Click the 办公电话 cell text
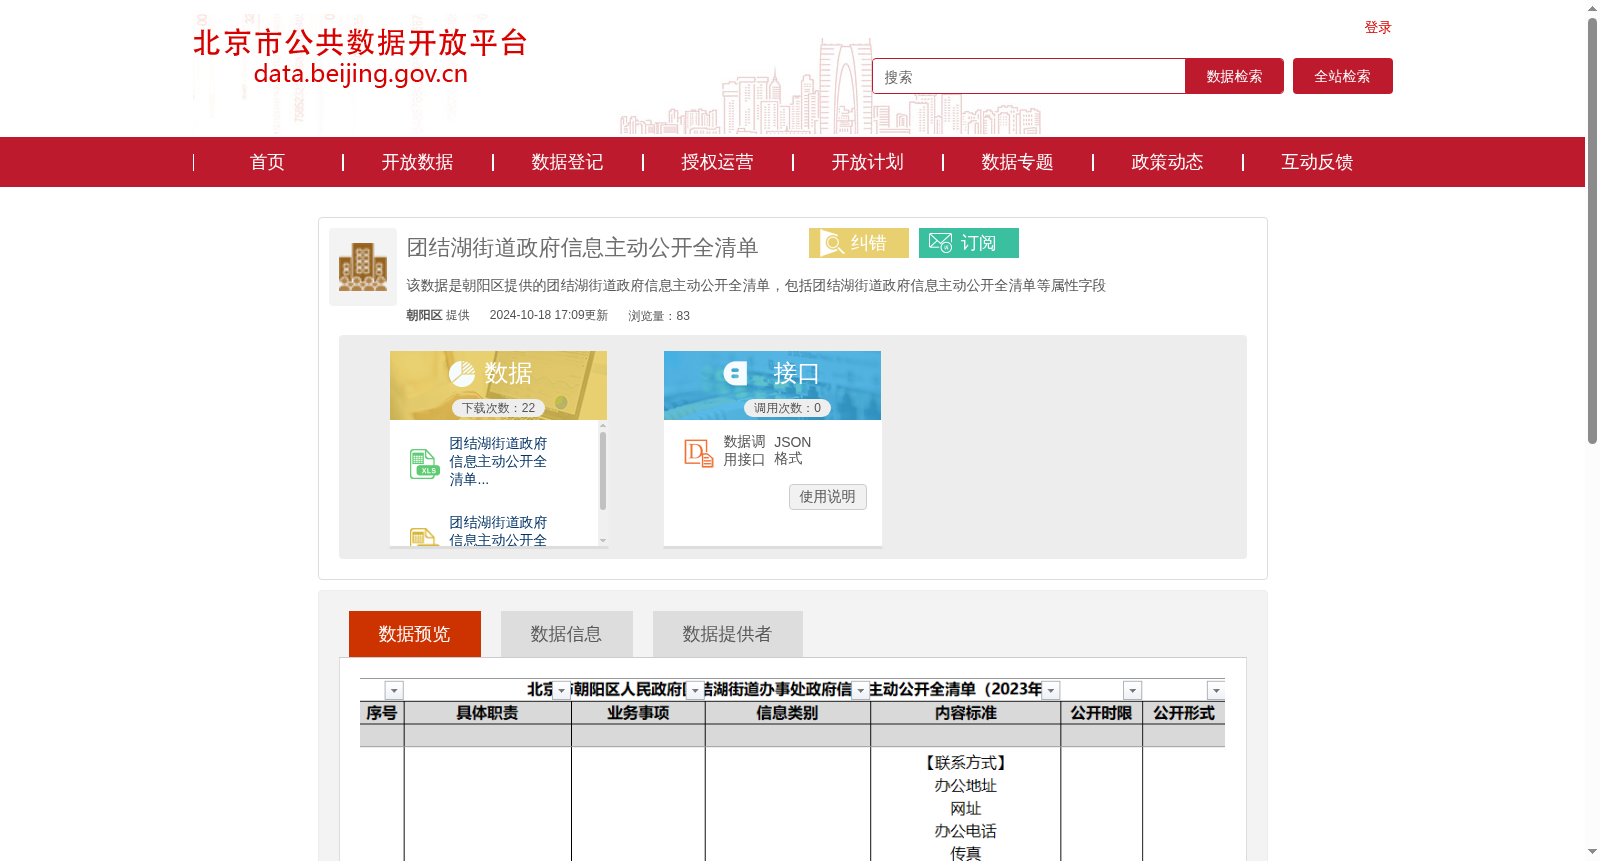 (966, 831)
